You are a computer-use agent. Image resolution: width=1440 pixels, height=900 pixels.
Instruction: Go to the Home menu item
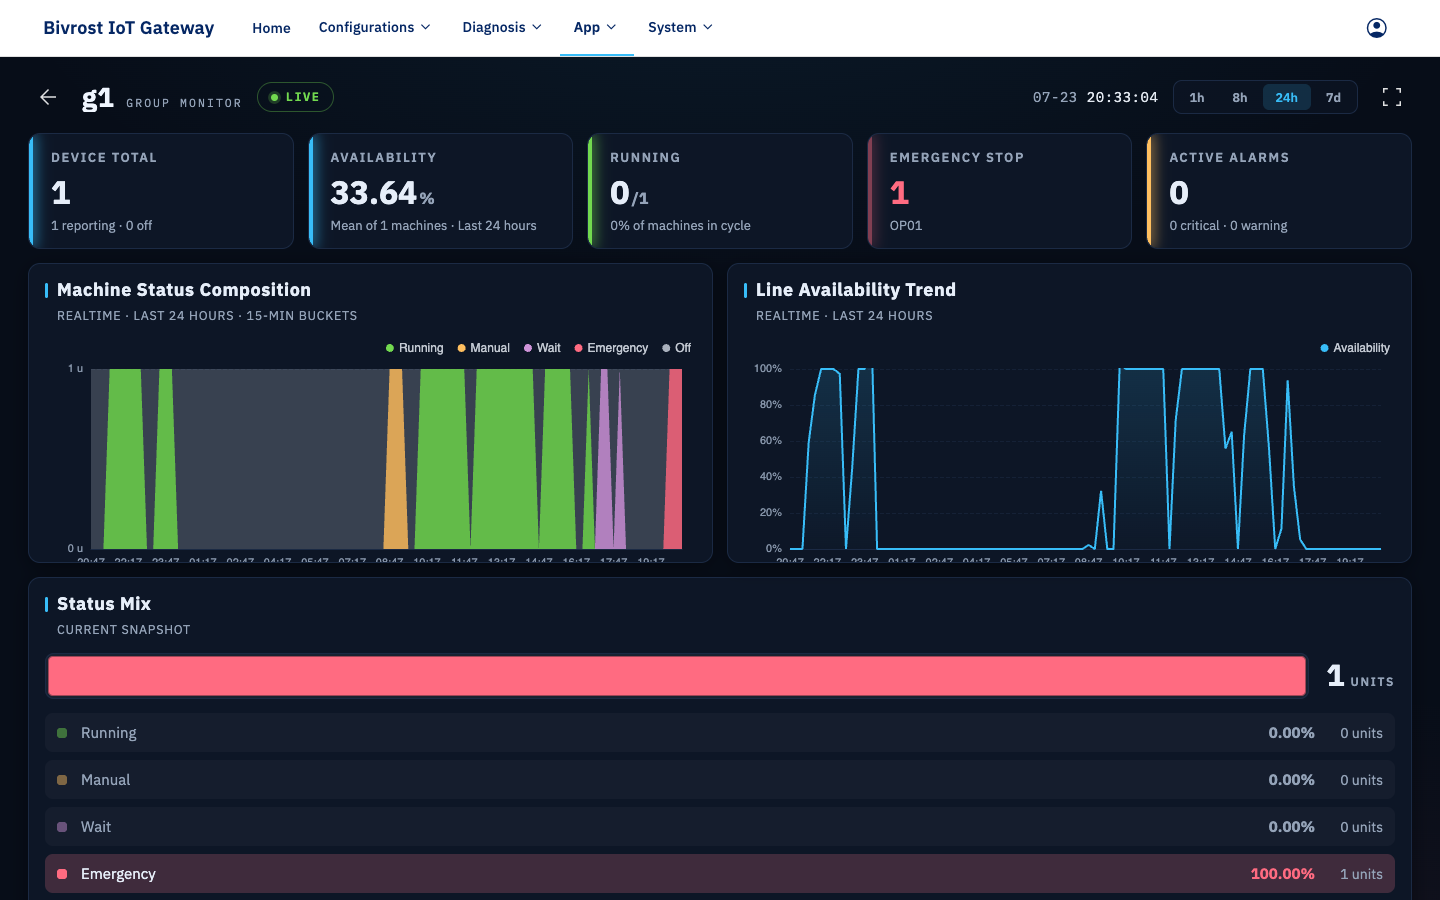[x=271, y=28]
